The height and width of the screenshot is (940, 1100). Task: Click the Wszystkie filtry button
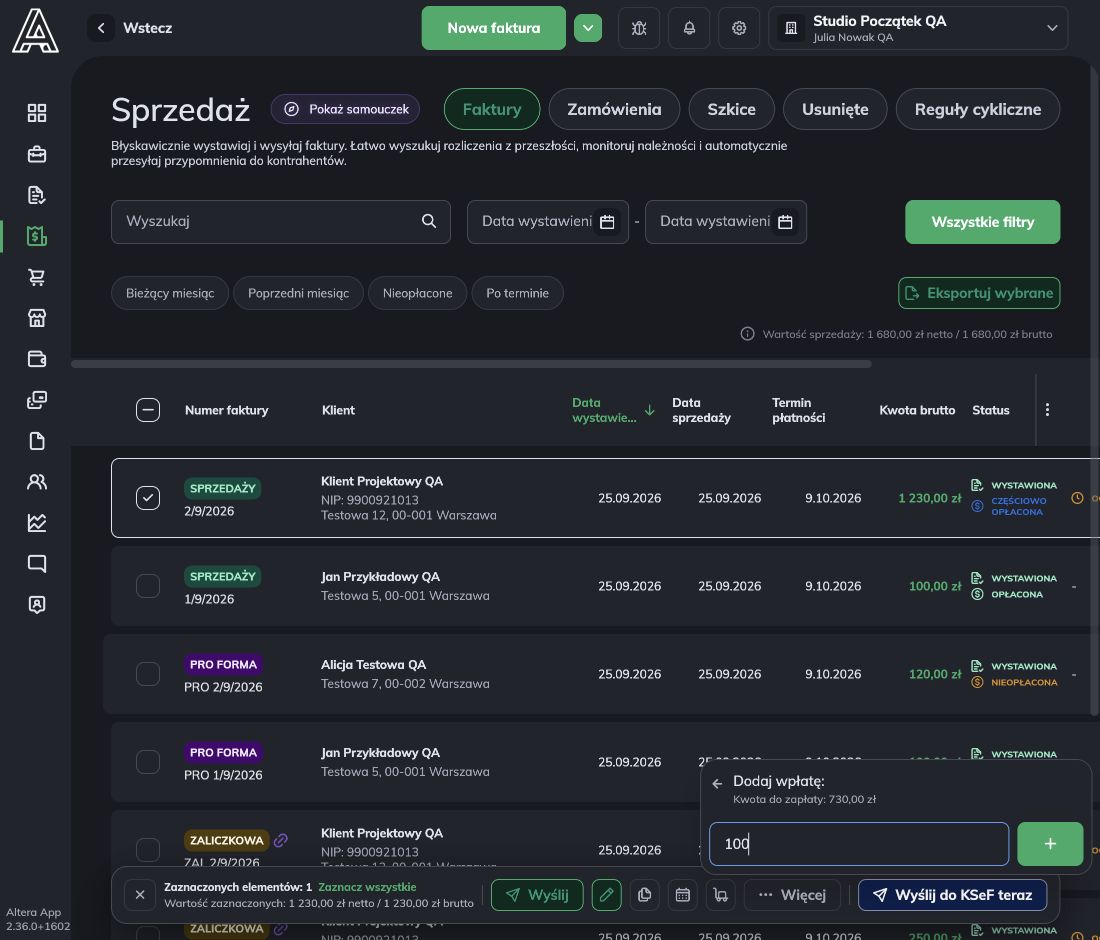(x=983, y=222)
